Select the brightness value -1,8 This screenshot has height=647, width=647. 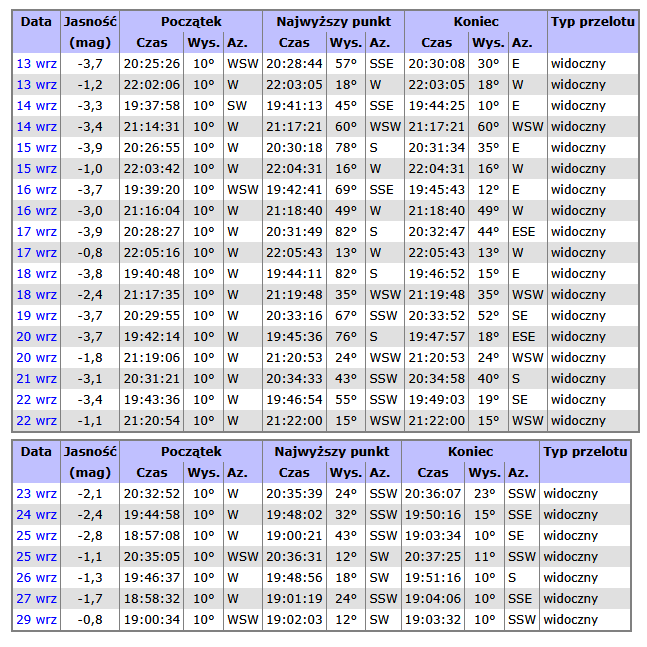click(x=90, y=358)
